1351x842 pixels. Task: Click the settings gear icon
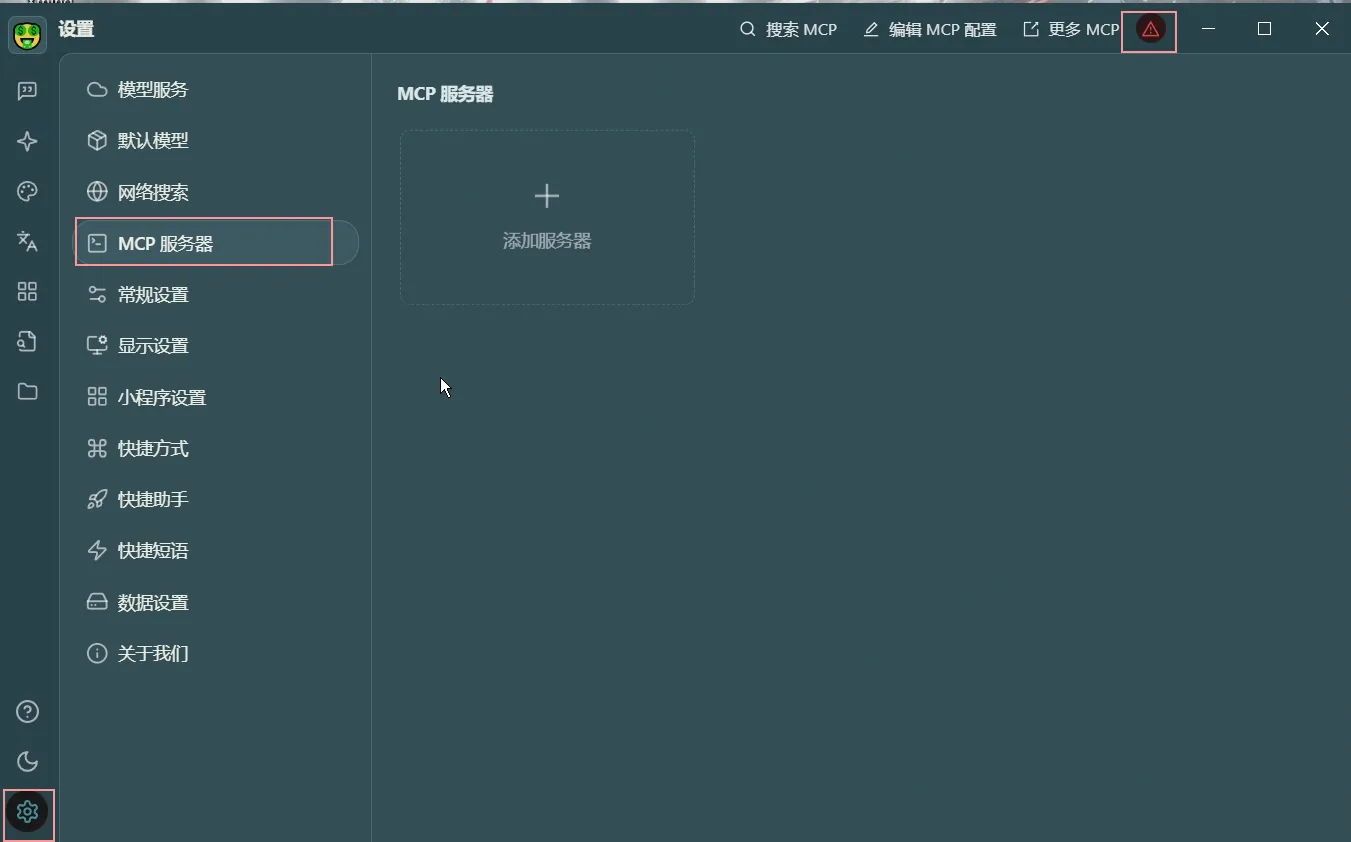(x=27, y=811)
